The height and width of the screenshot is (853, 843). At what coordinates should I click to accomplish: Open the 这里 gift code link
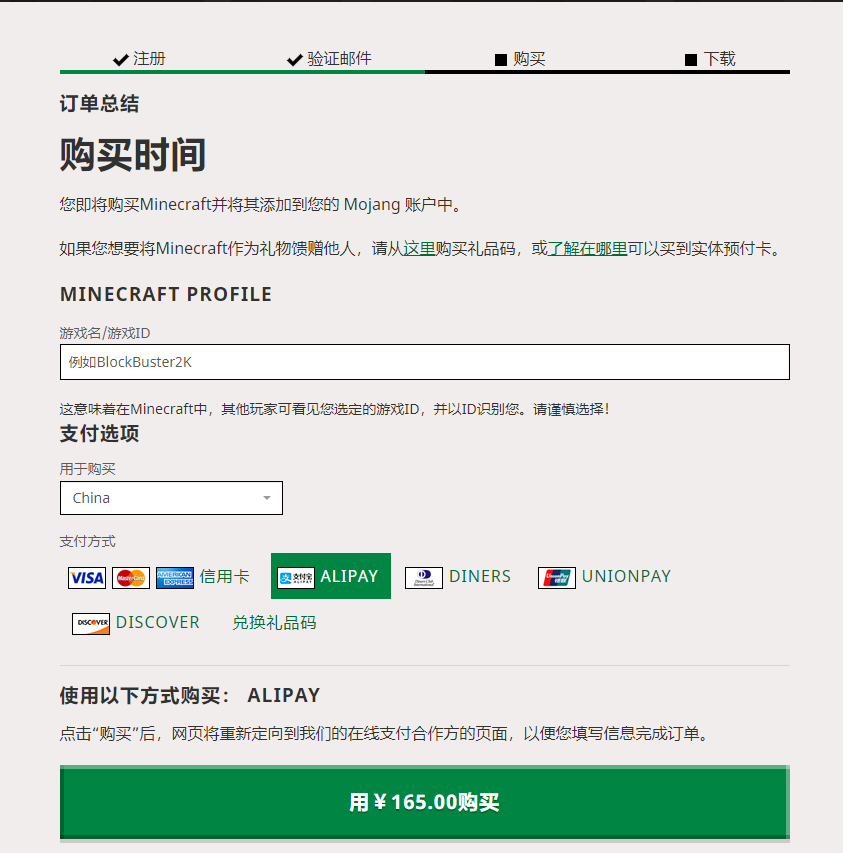419,249
